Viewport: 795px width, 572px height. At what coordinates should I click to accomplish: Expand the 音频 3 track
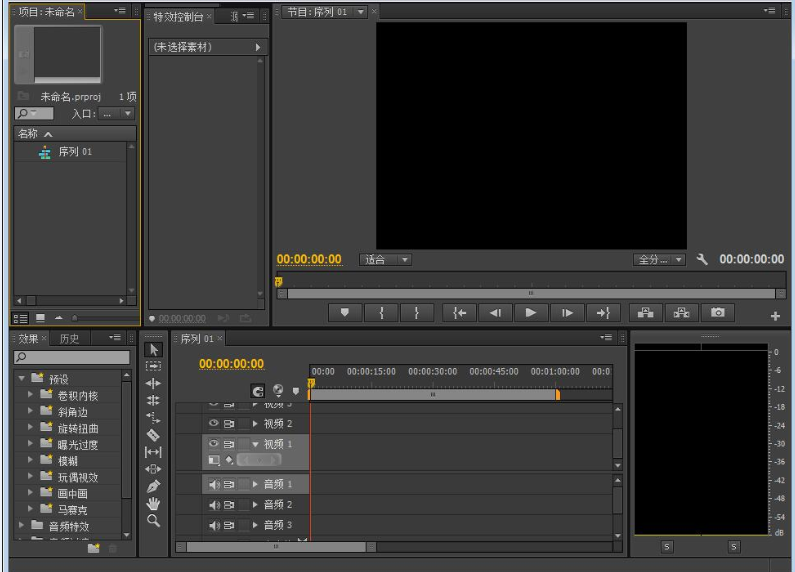click(x=255, y=525)
